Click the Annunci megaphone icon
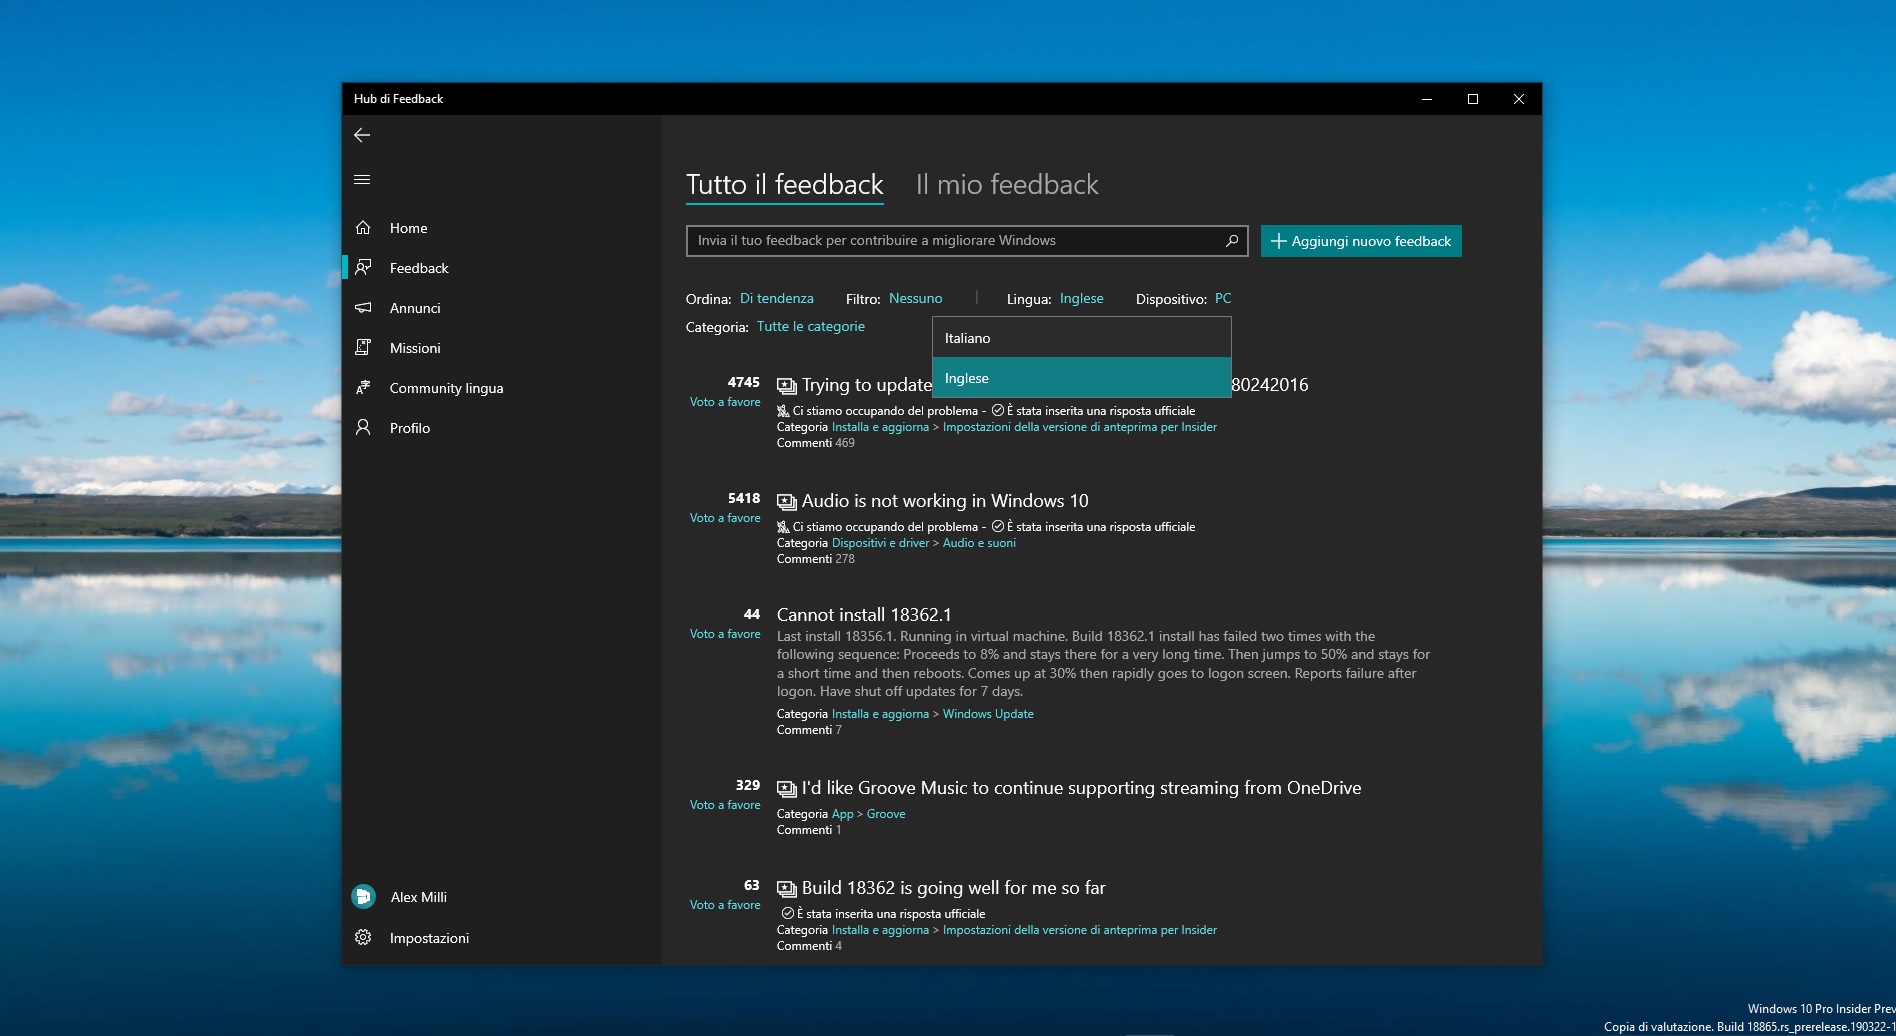The image size is (1896, 1036). click(363, 308)
